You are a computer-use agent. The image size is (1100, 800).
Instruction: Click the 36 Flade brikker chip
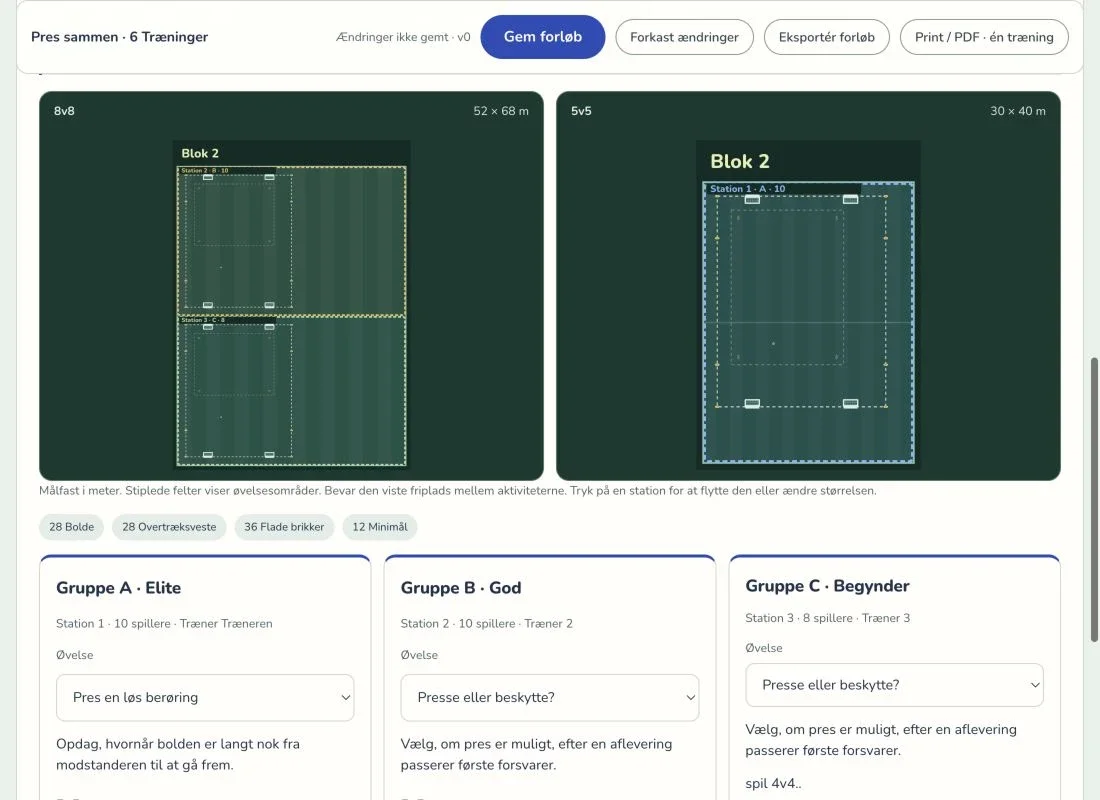284,527
